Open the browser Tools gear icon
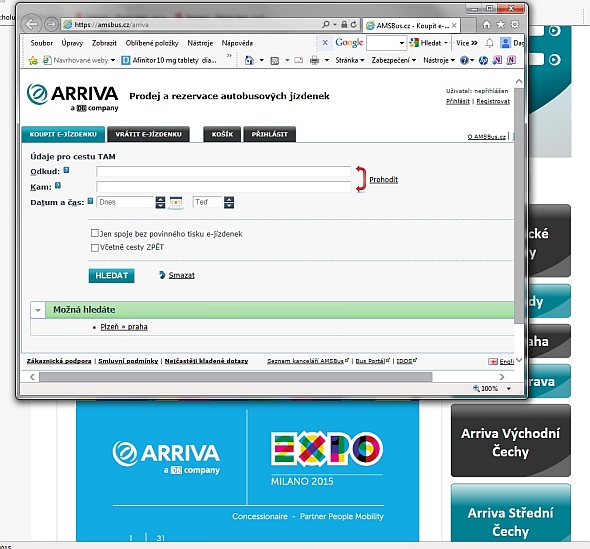 pos(515,25)
